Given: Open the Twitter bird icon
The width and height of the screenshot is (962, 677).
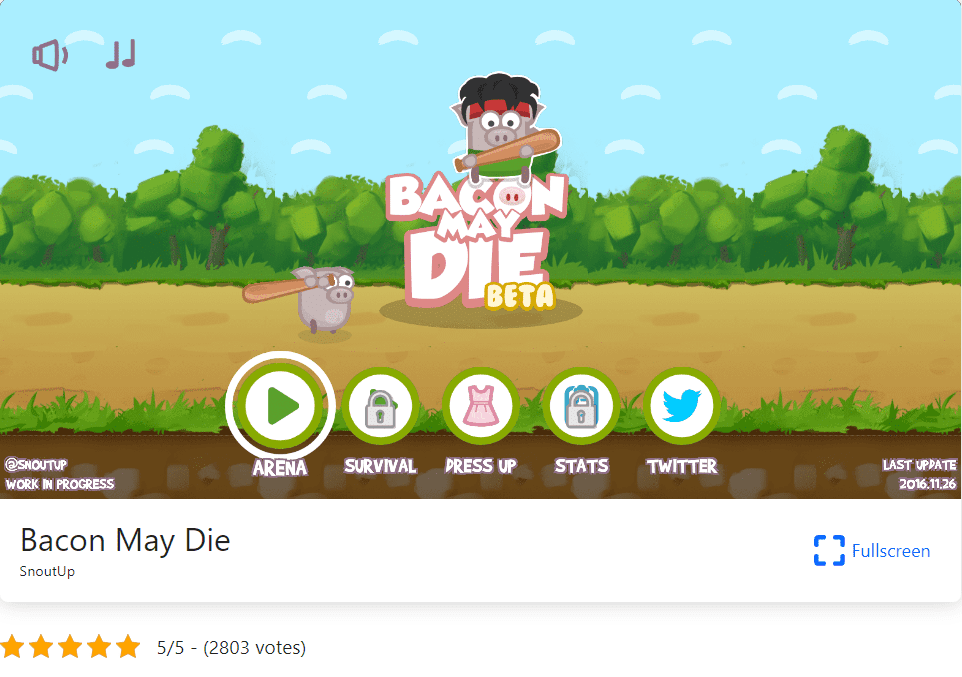Looking at the screenshot, I should point(682,406).
